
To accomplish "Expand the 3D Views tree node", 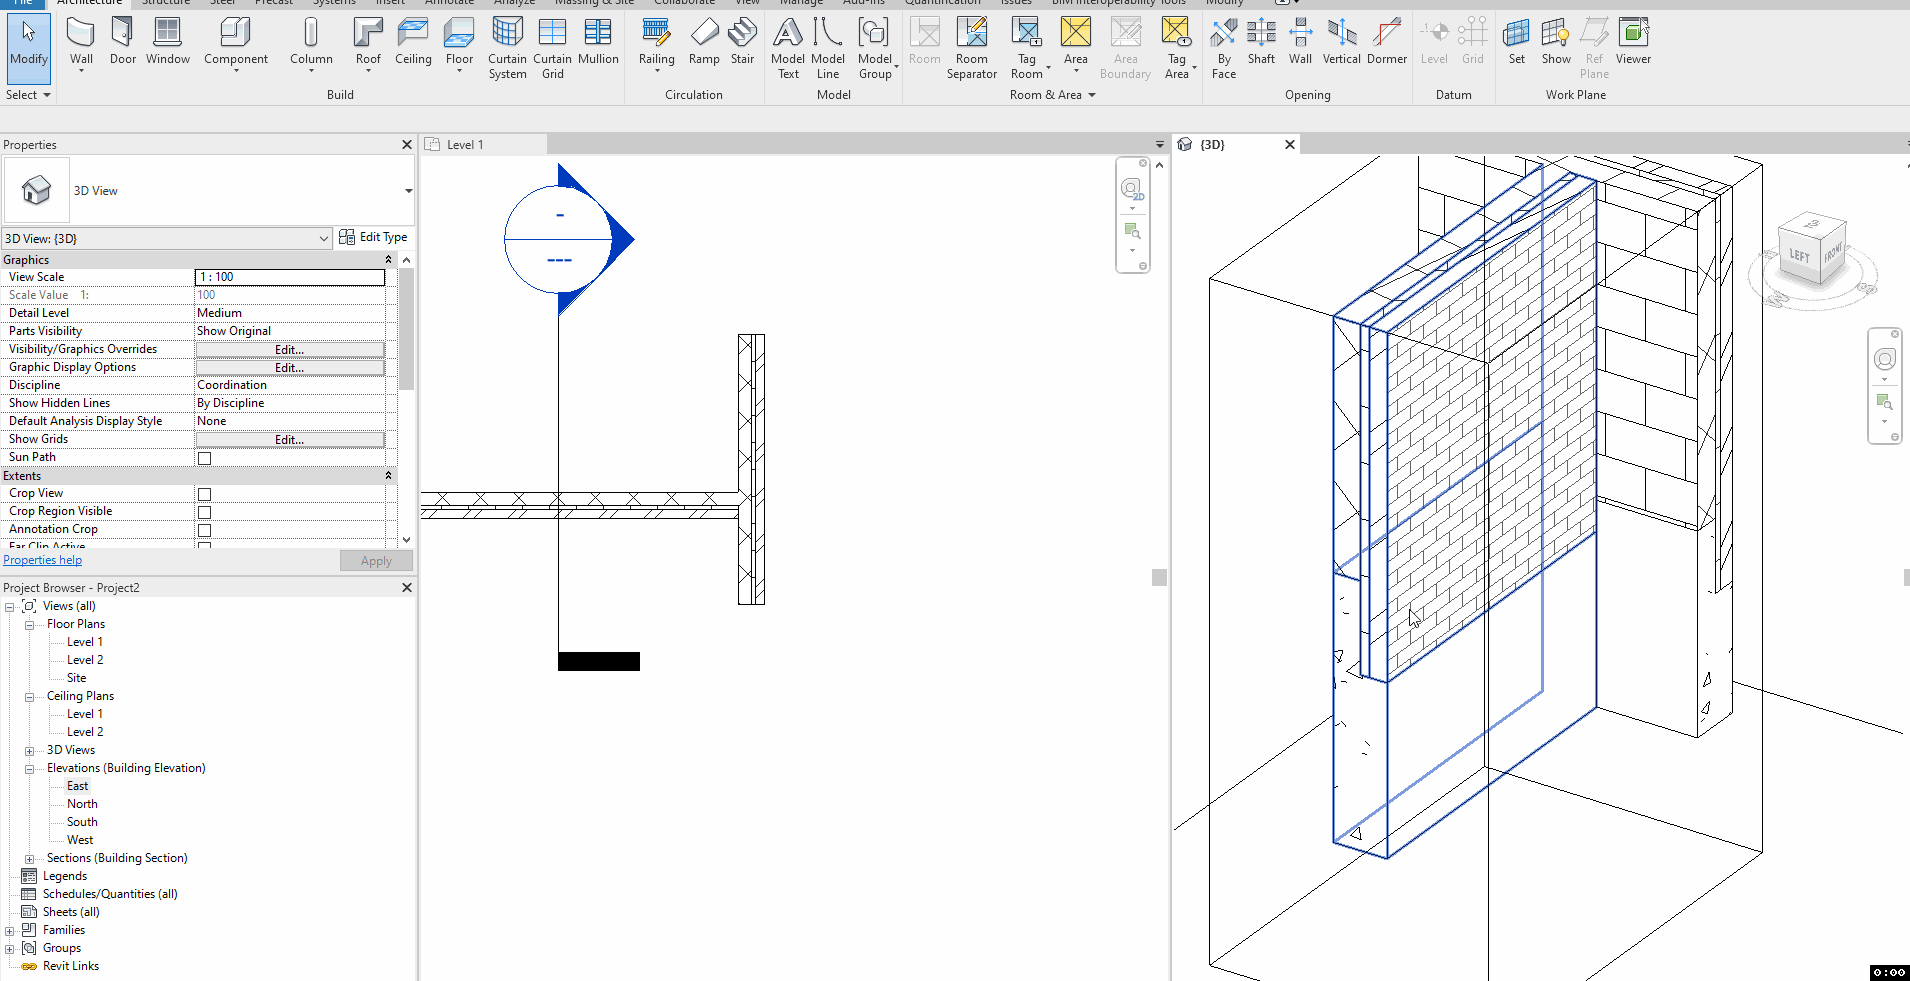I will coord(30,749).
